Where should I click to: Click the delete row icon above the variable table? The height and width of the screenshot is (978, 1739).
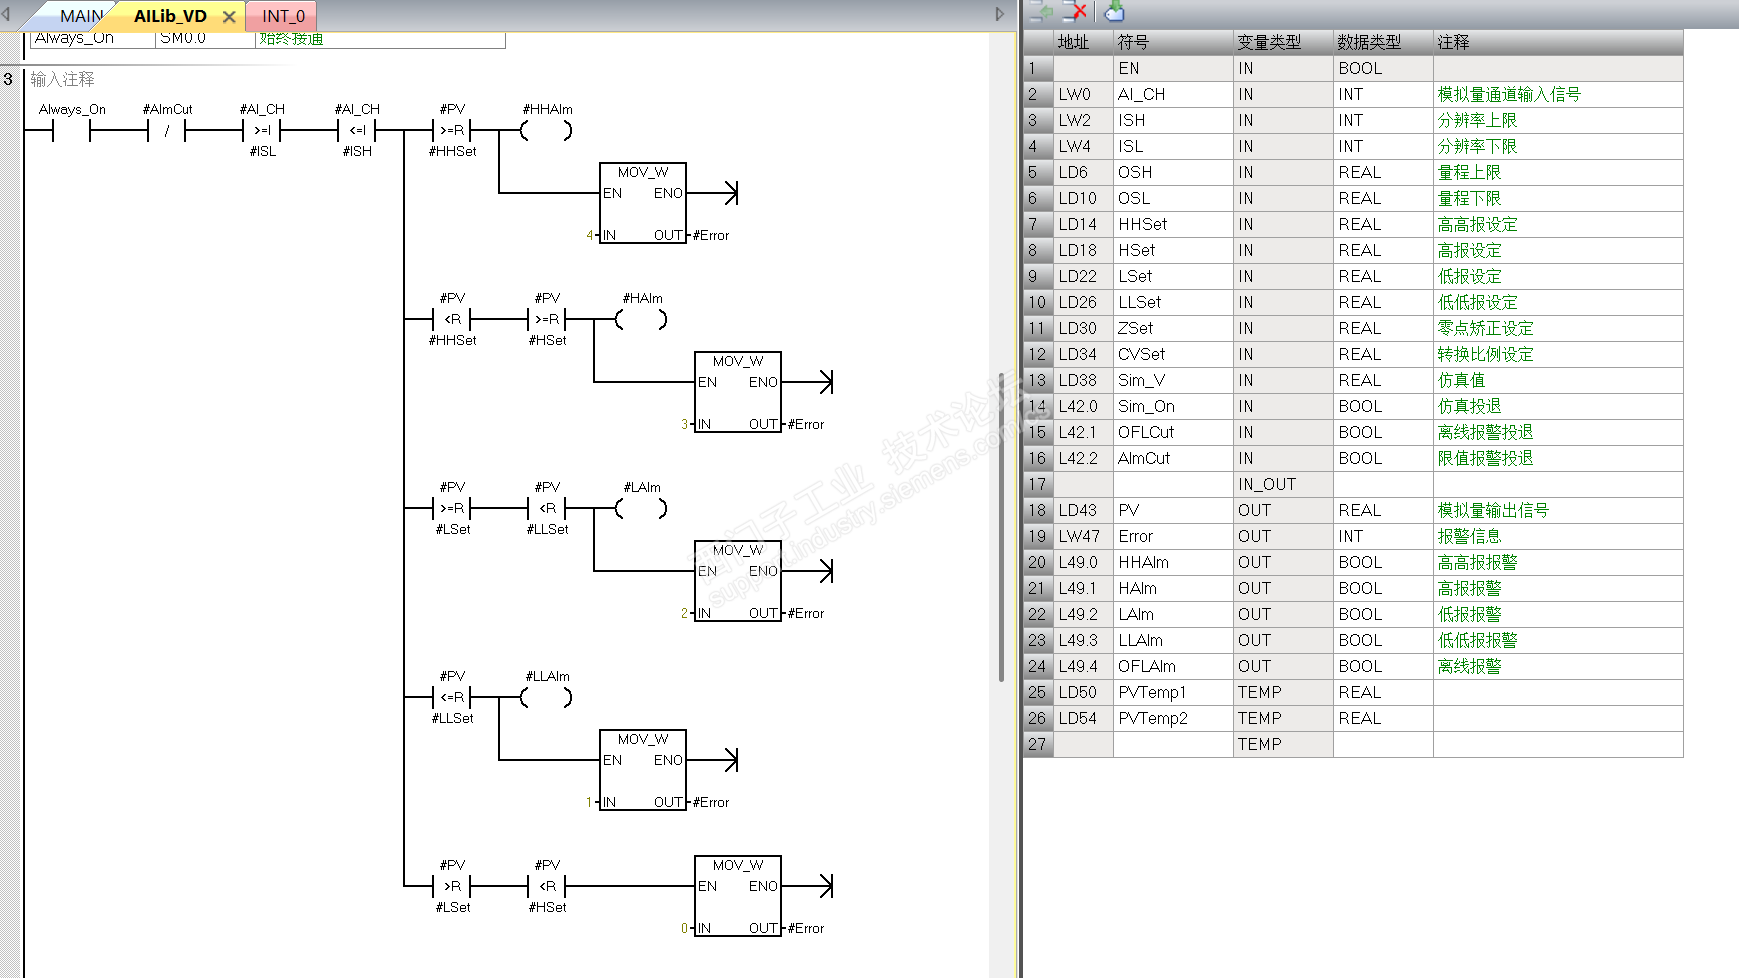click(1075, 11)
